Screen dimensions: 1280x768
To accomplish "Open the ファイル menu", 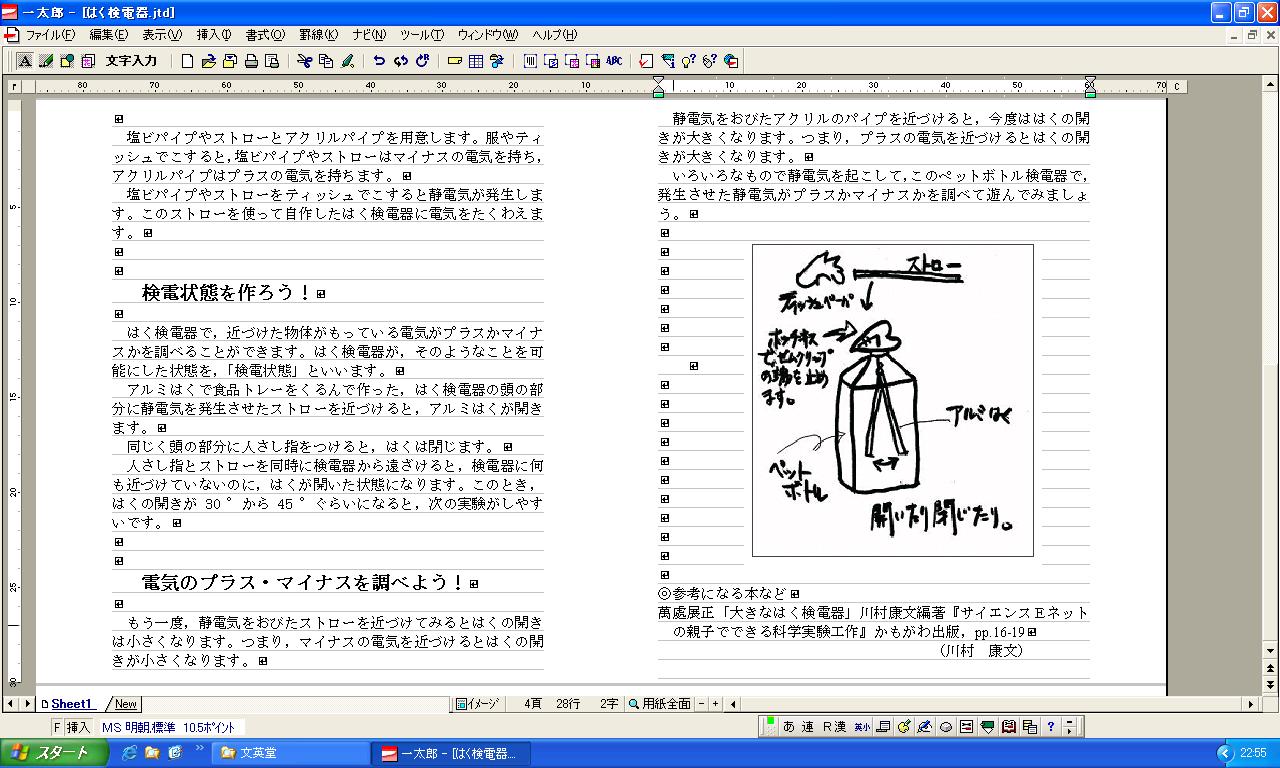I will click(50, 35).
